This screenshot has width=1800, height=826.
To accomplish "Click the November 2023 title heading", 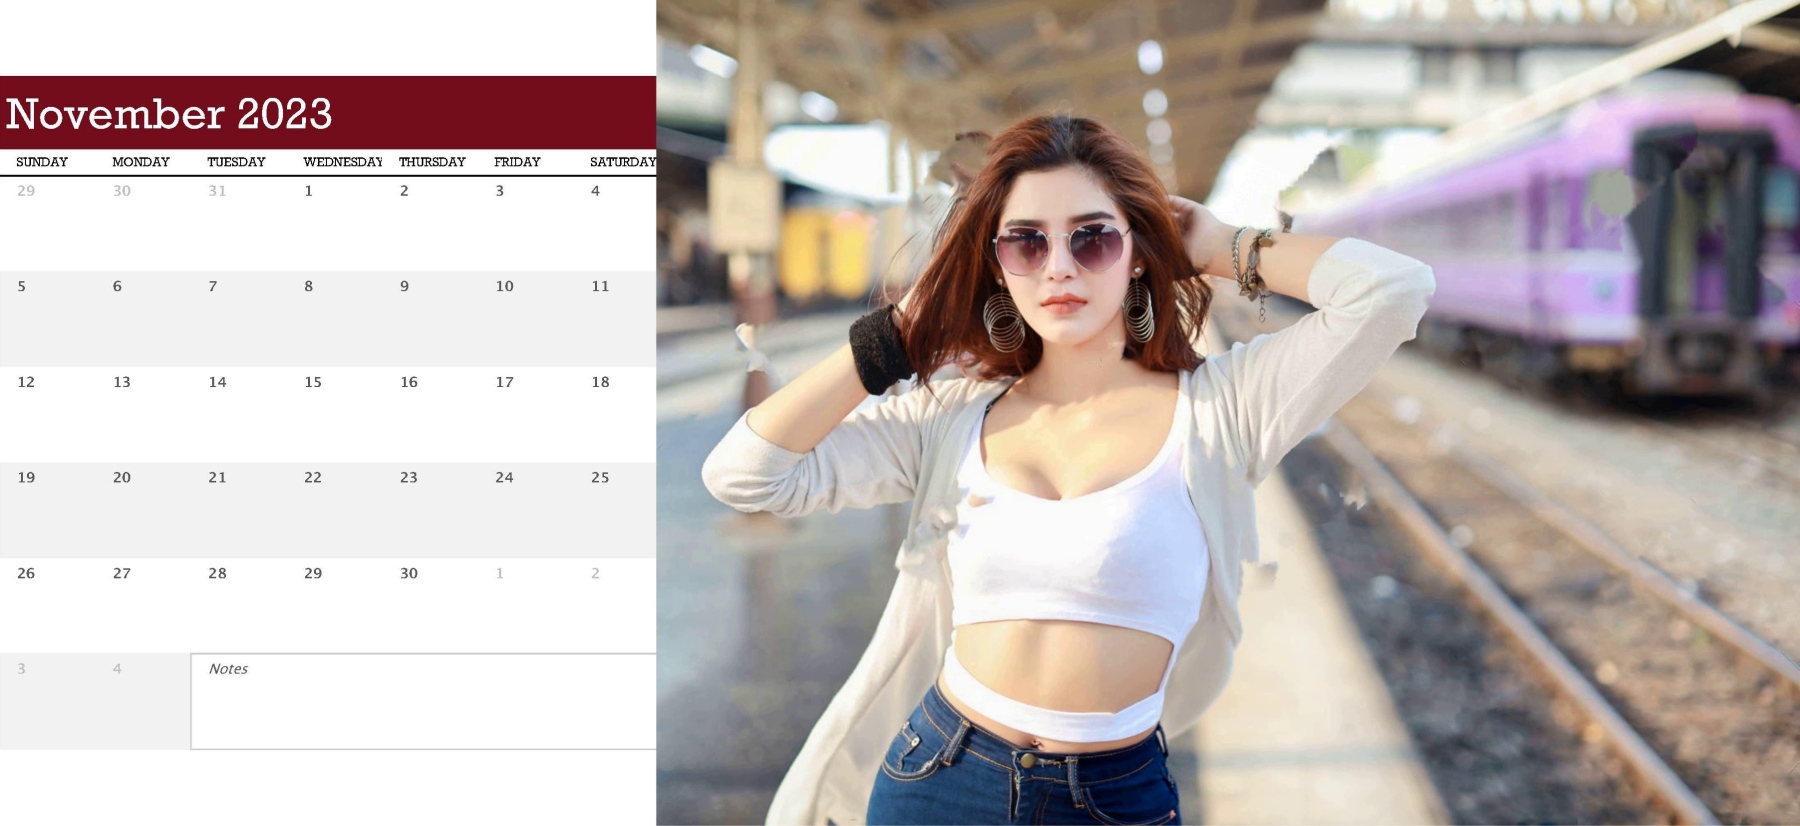I will pyautogui.click(x=168, y=114).
